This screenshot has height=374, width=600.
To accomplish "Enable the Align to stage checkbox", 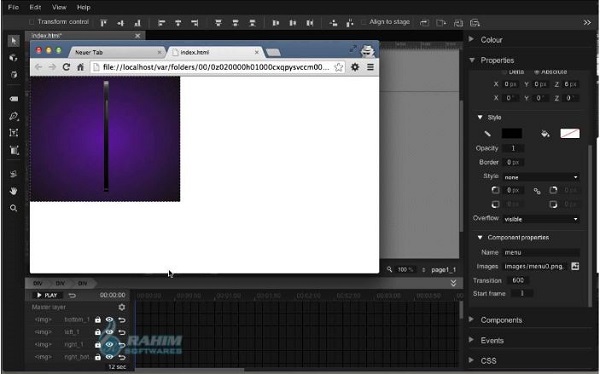I will pyautogui.click(x=364, y=22).
